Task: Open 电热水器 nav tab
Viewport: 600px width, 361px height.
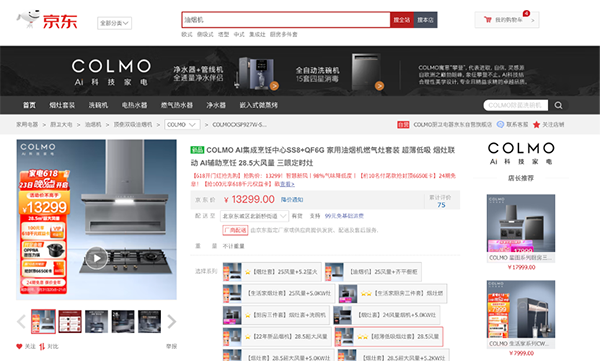Action: (134, 105)
